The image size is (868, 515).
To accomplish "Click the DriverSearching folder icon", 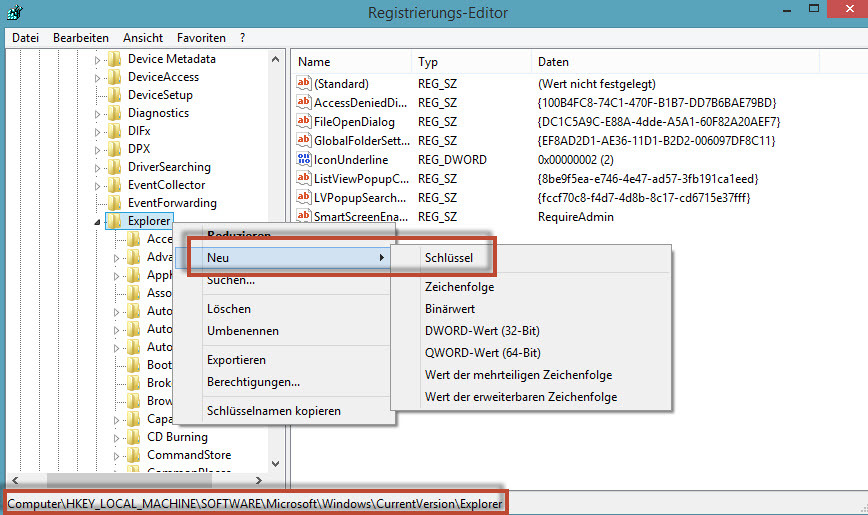I will 114,167.
